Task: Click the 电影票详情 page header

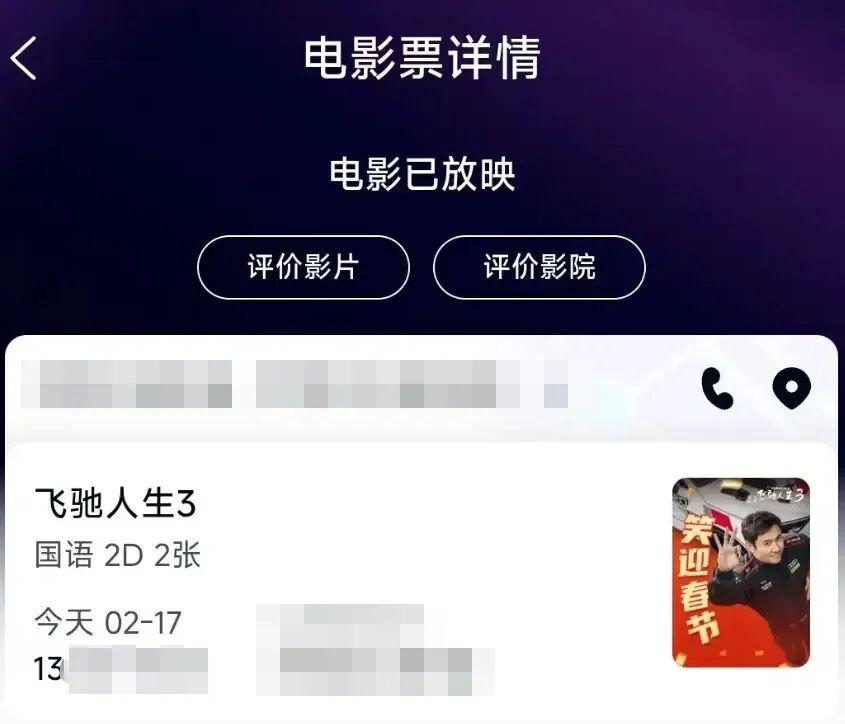Action: (422, 58)
